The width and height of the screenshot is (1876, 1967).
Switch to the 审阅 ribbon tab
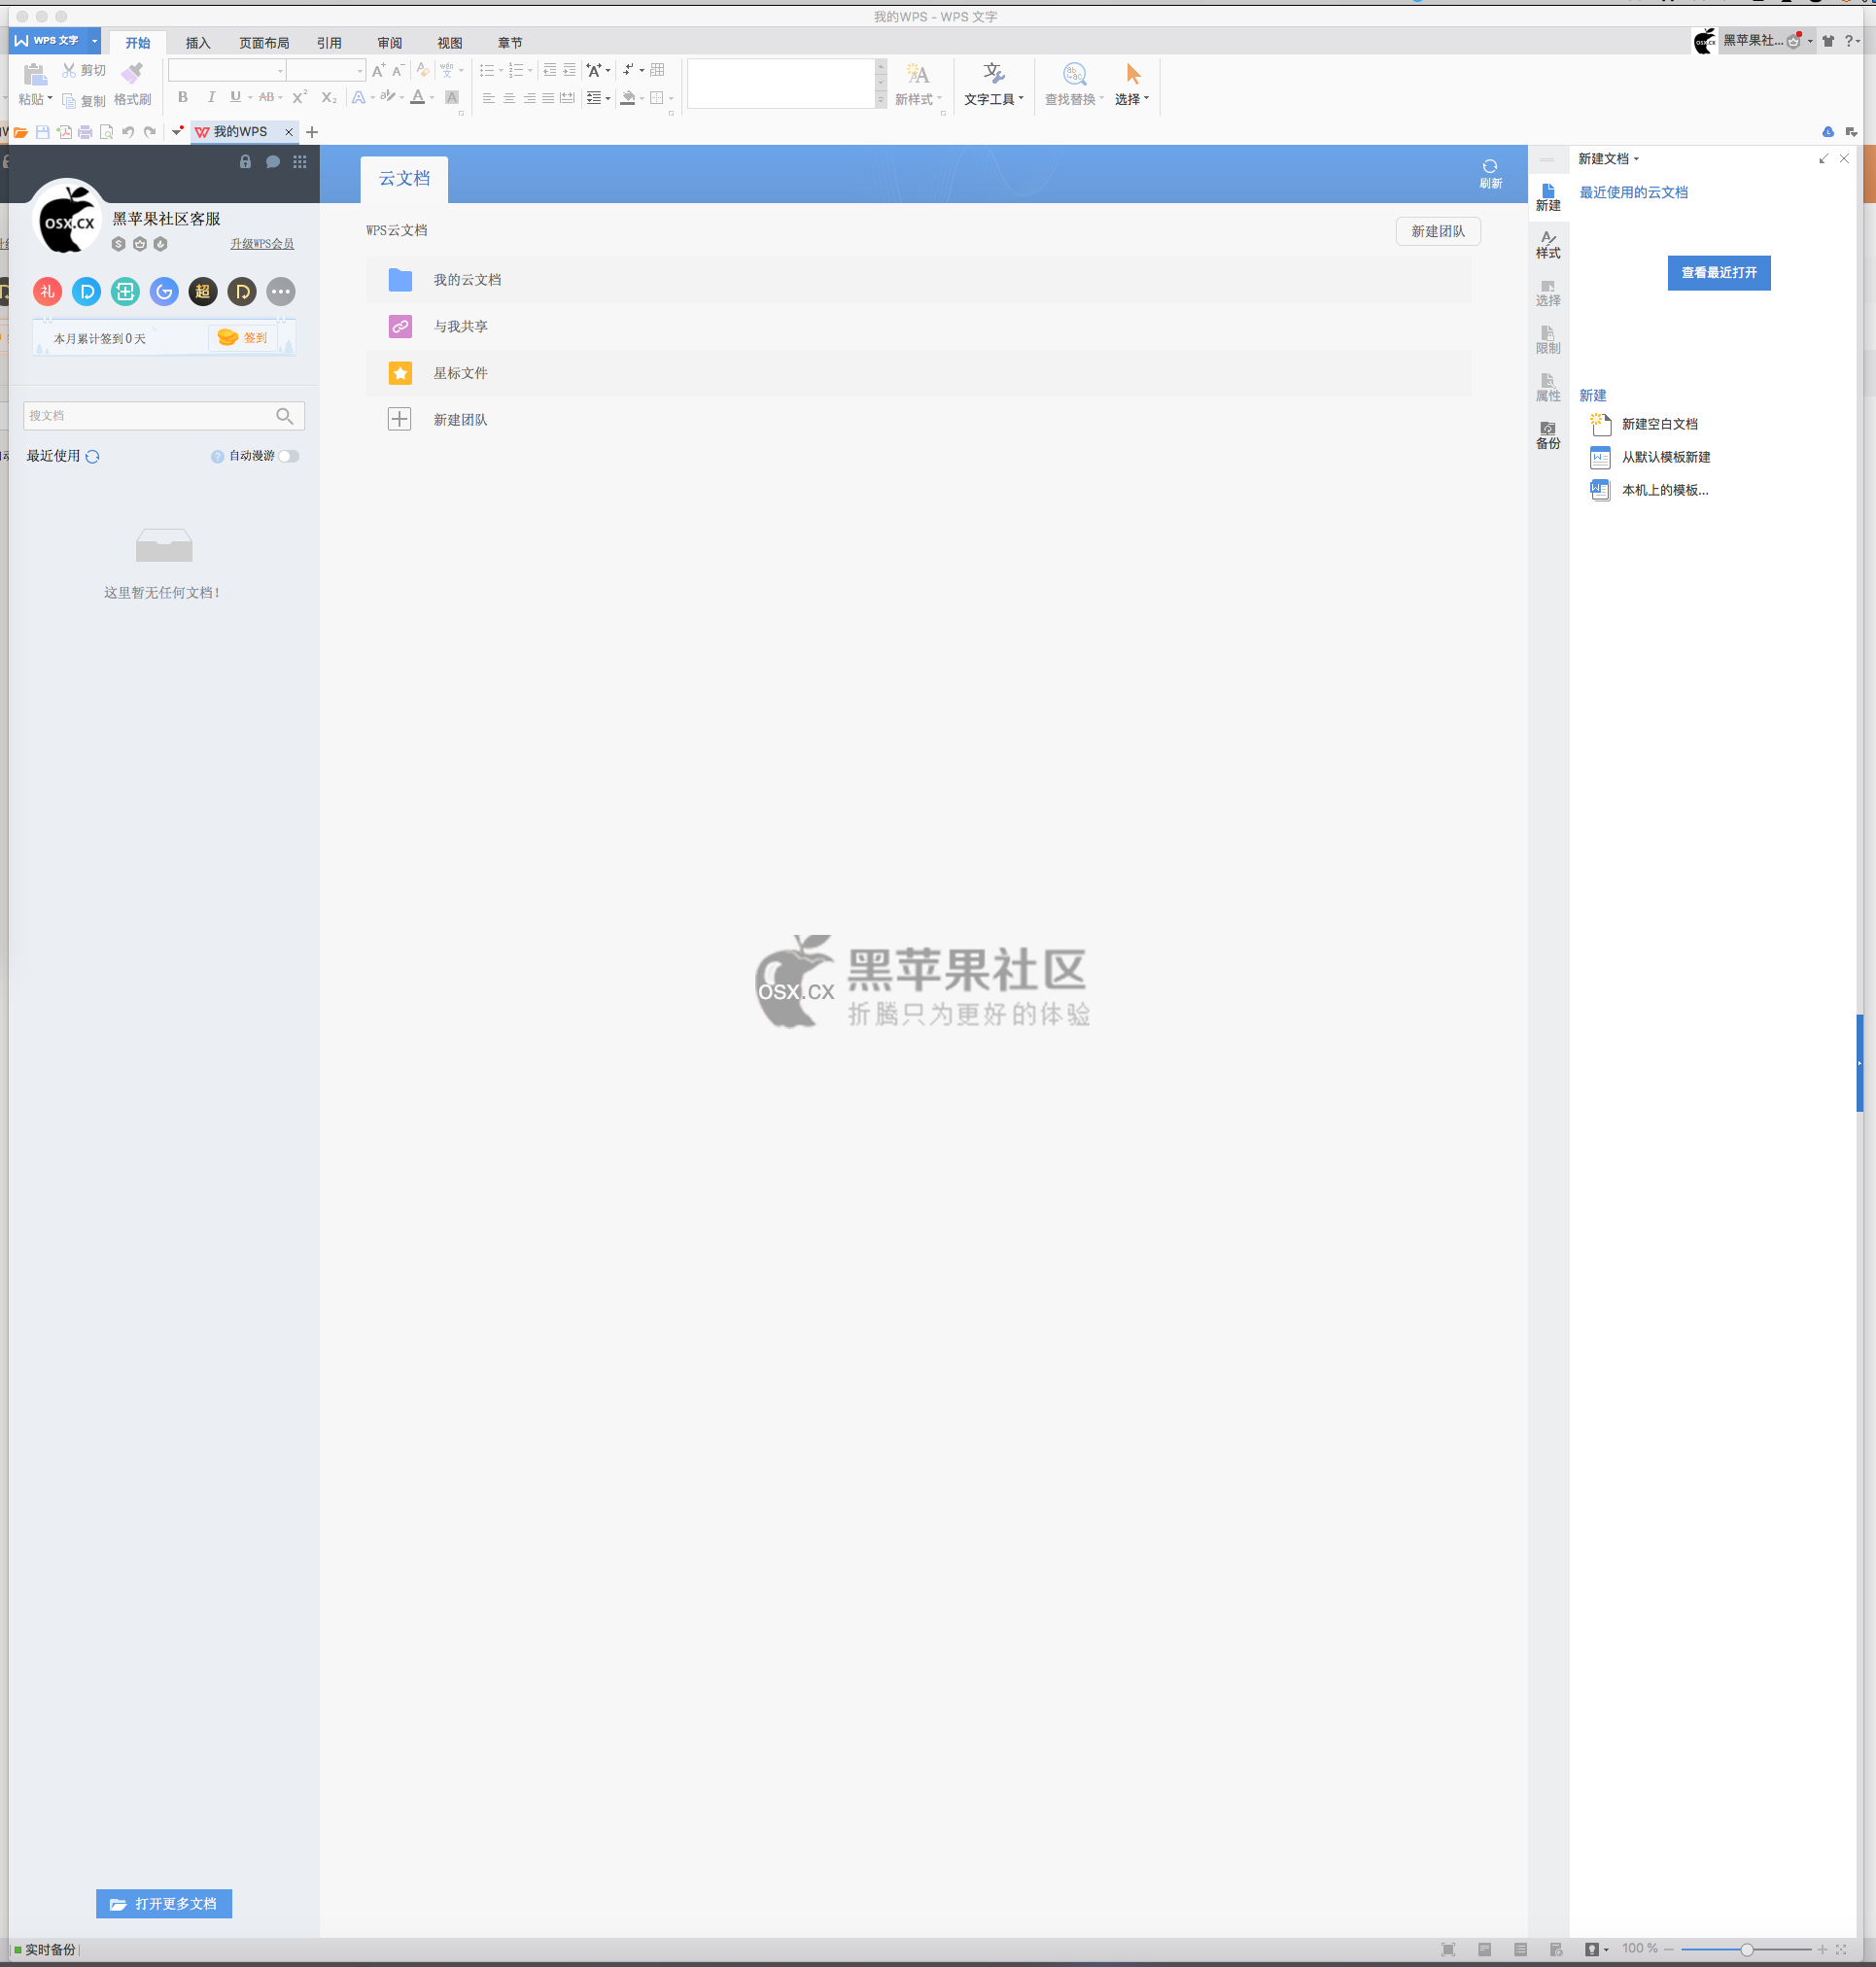[x=390, y=43]
